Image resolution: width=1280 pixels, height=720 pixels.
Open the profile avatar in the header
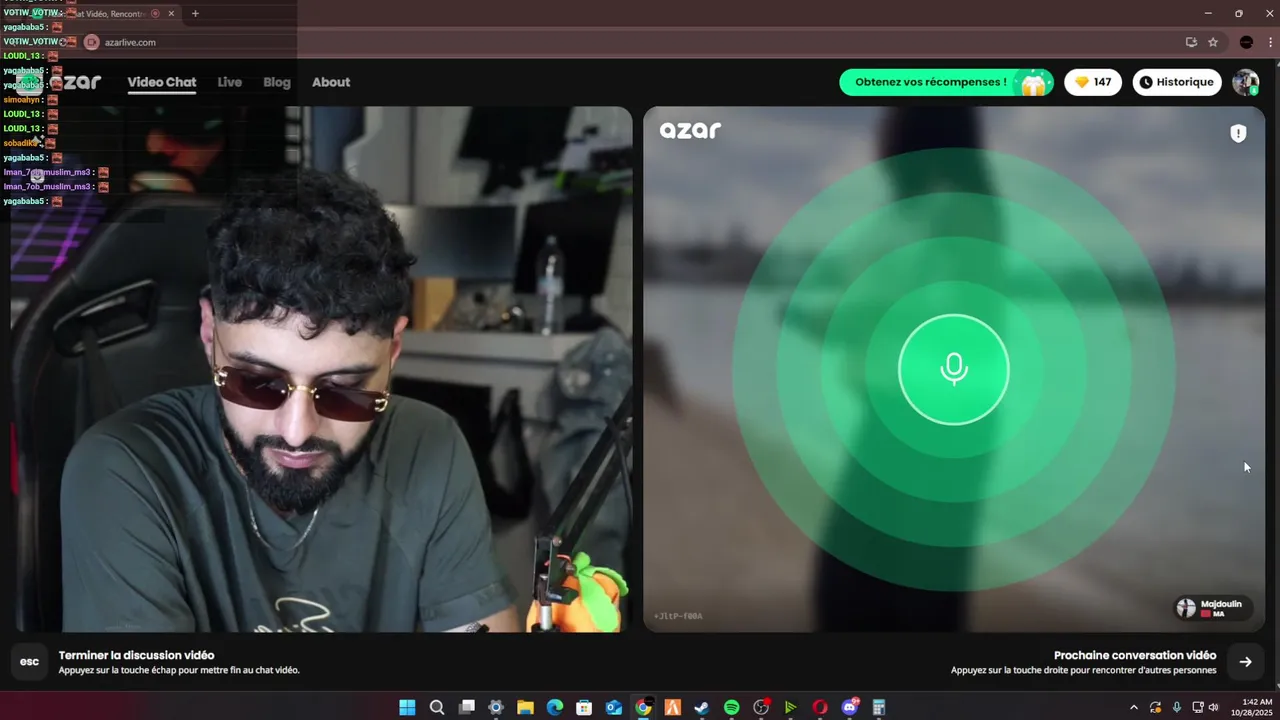pyautogui.click(x=1245, y=82)
